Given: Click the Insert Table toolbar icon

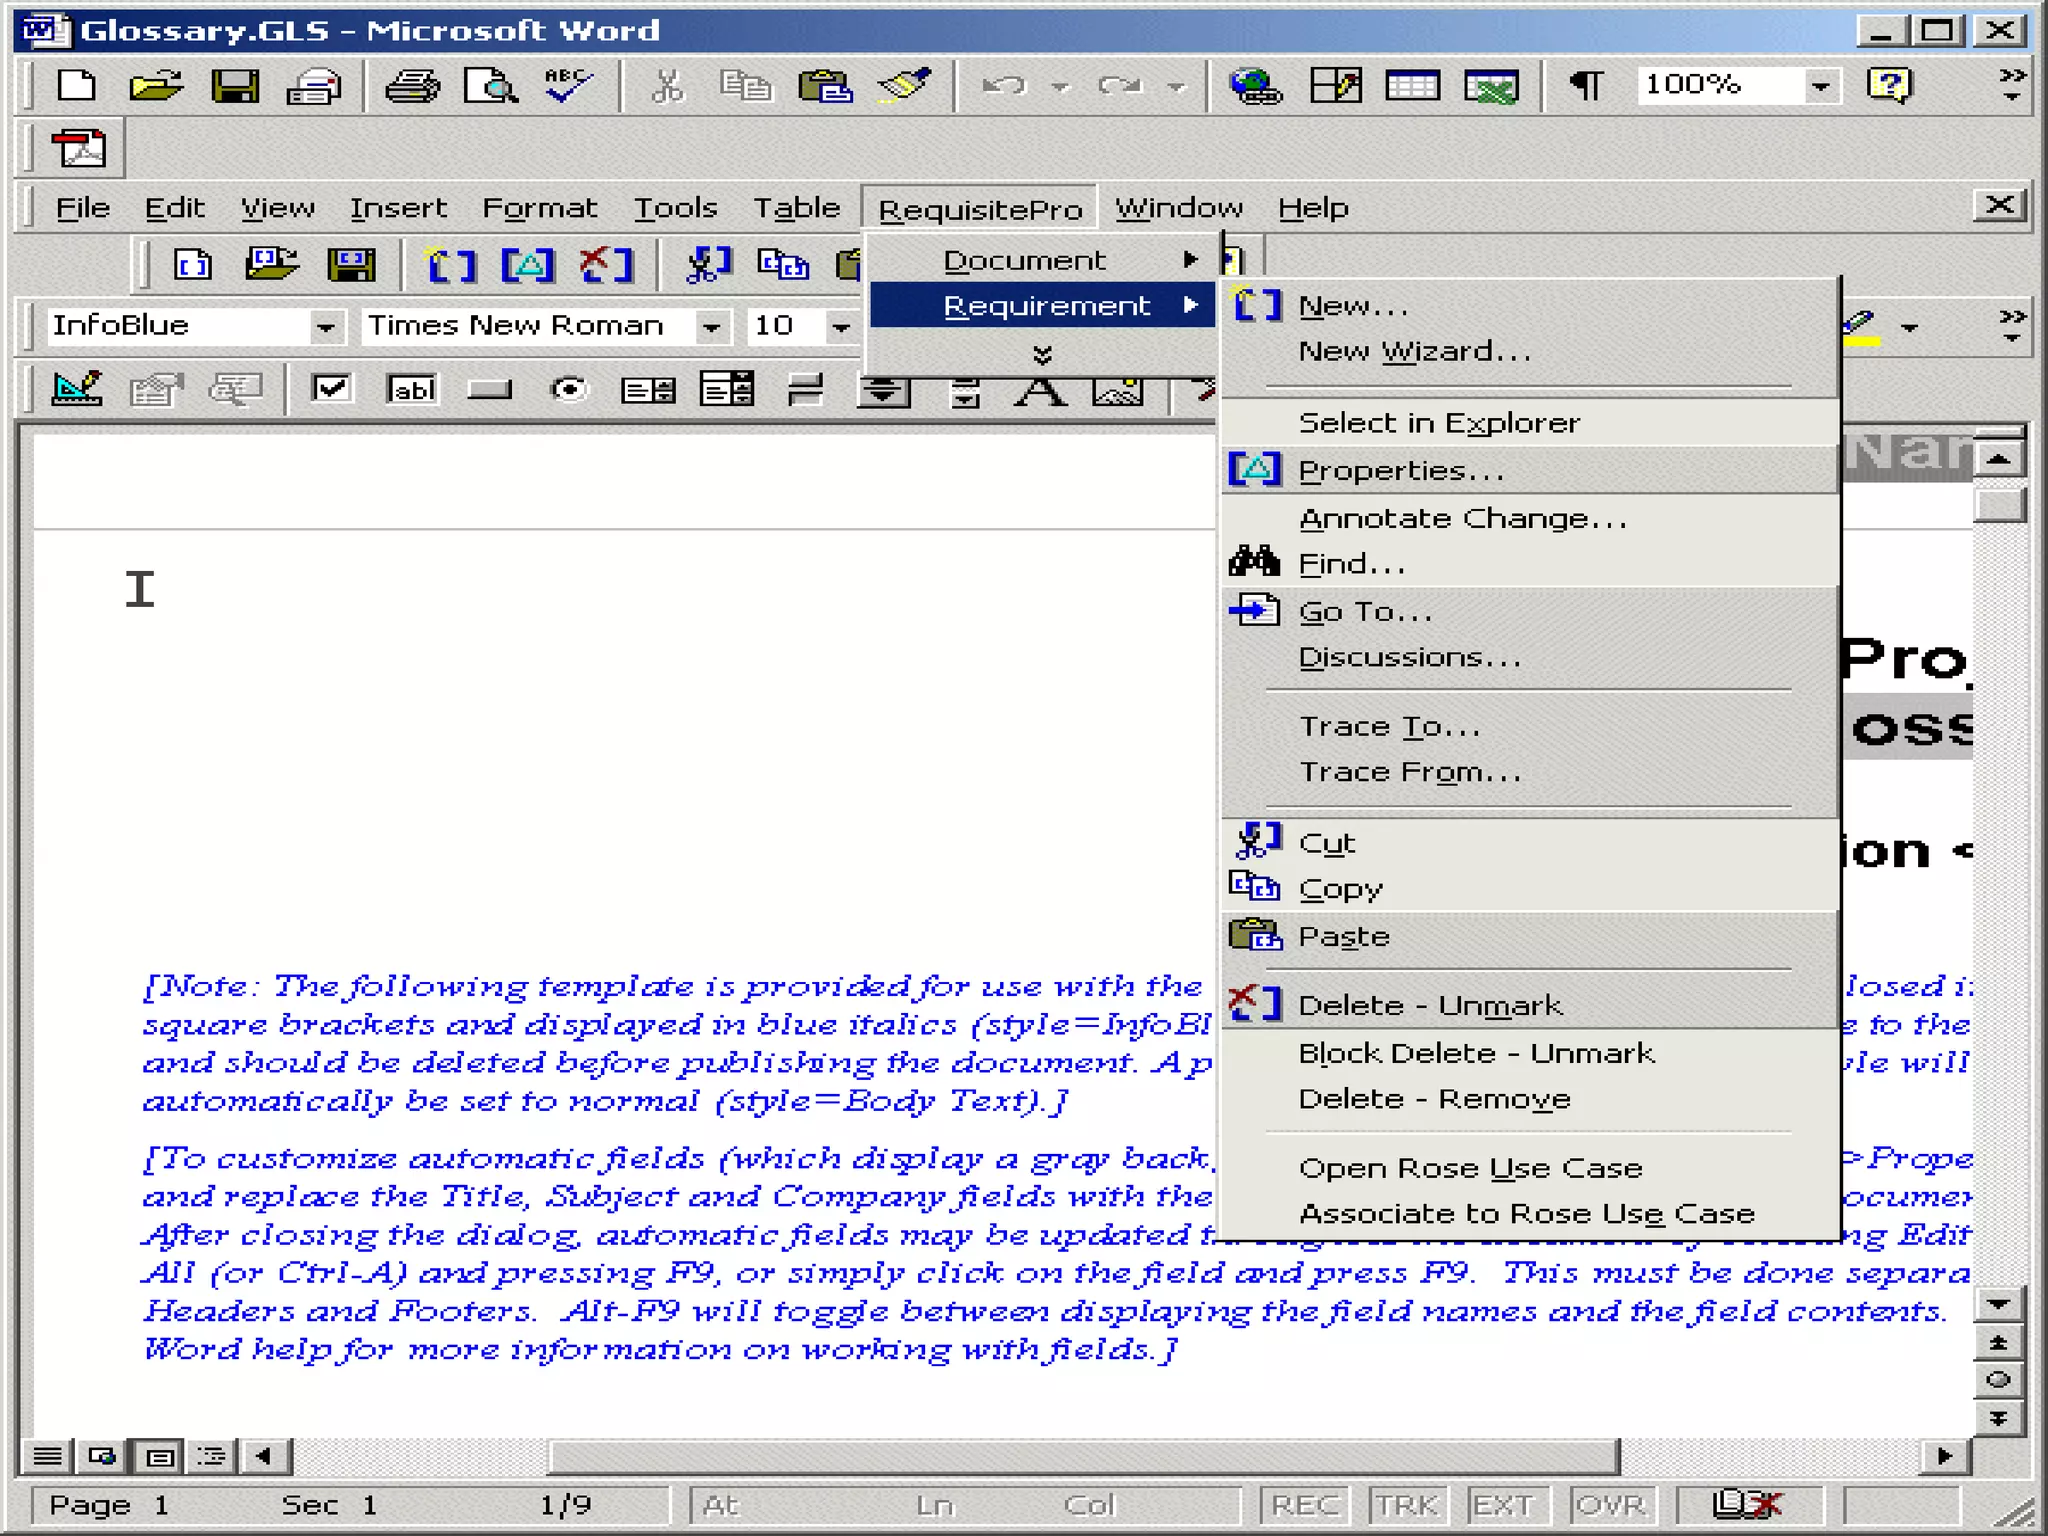Looking at the screenshot, I should click(x=1412, y=86).
